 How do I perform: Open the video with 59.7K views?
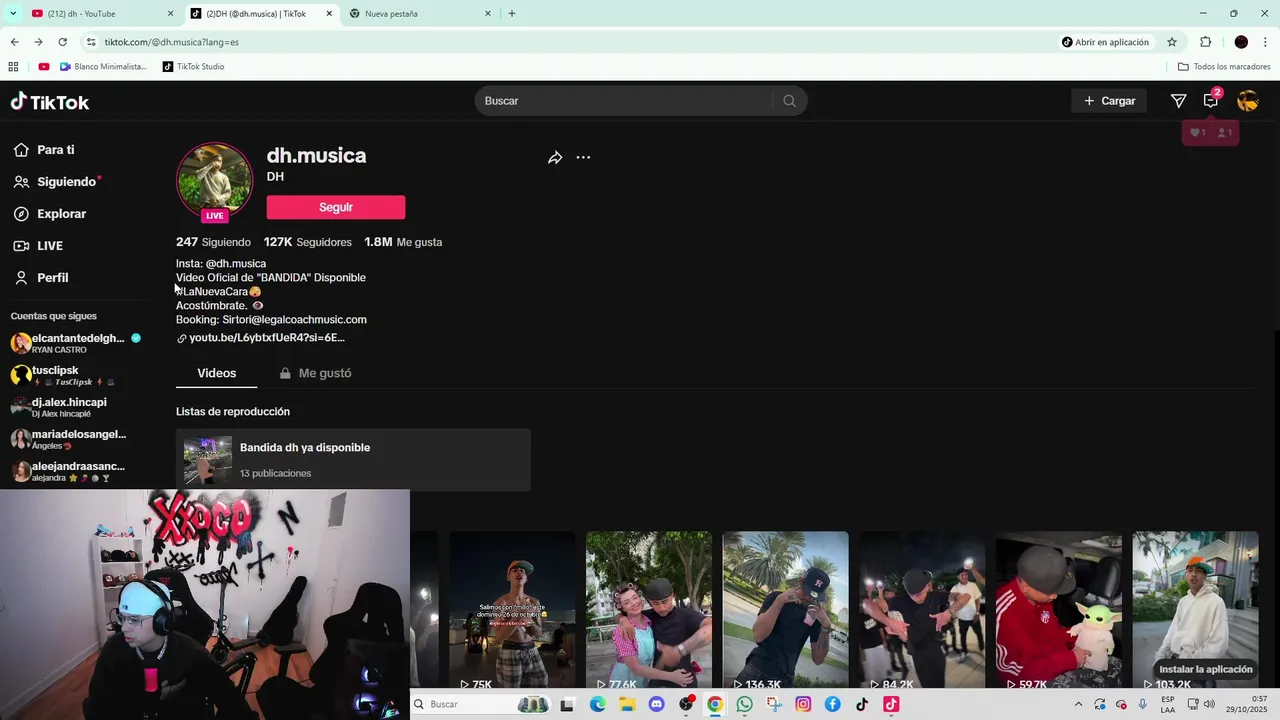(x=1059, y=610)
